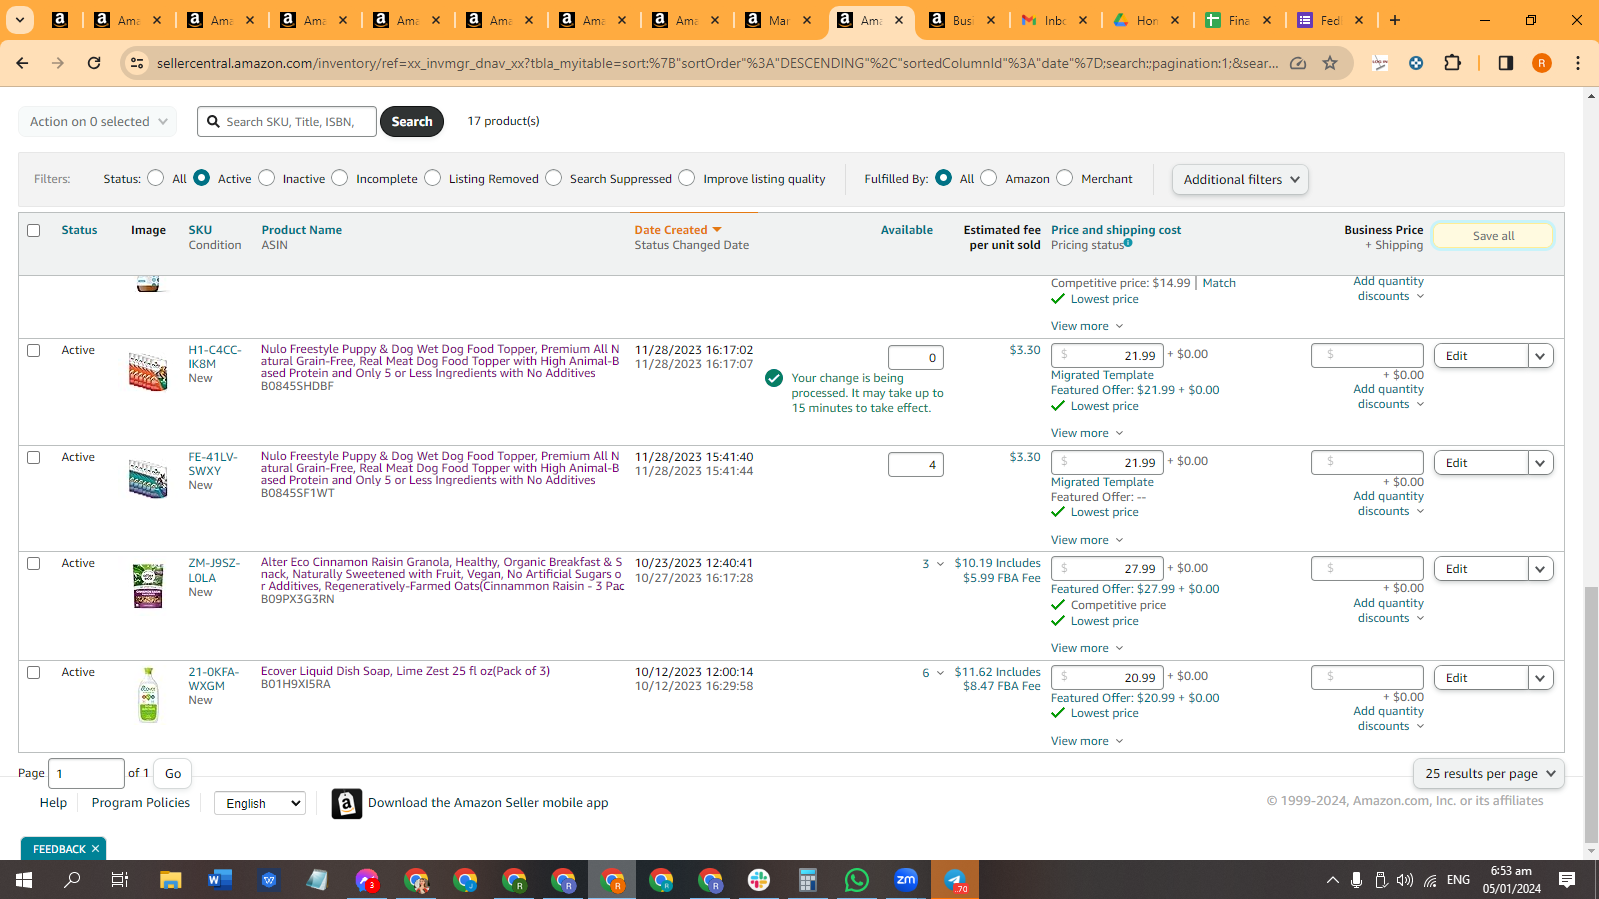
Task: Select the Incomplete status filter
Action: pyautogui.click(x=340, y=178)
